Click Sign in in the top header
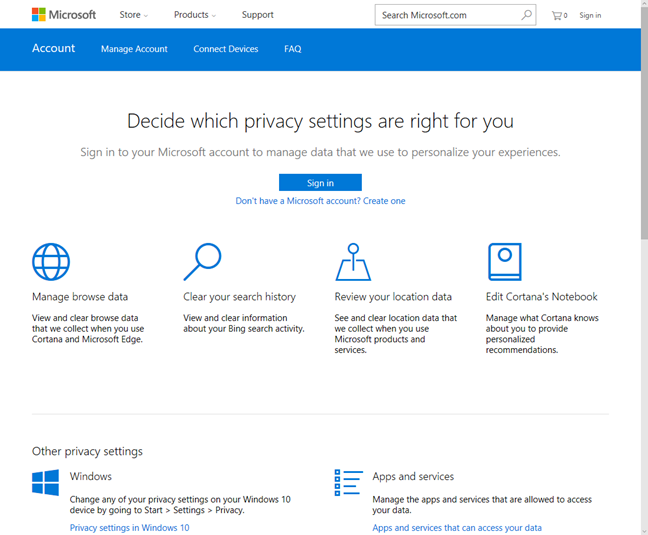Screen dimensions: 648x535 coord(590,15)
